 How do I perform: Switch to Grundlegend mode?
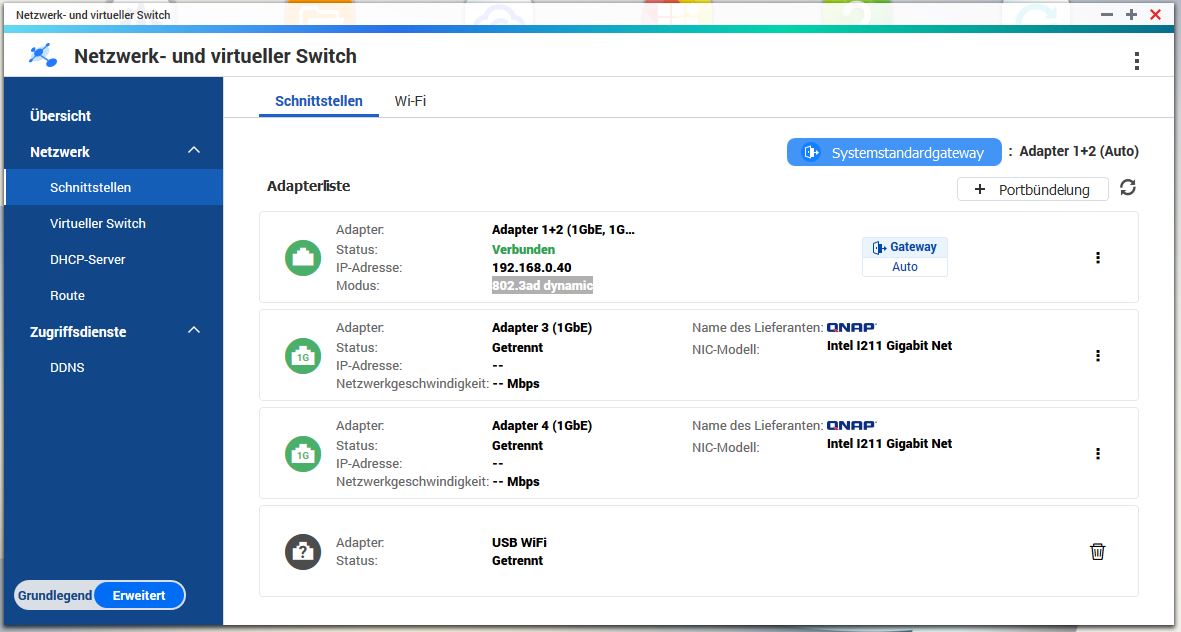[55, 595]
